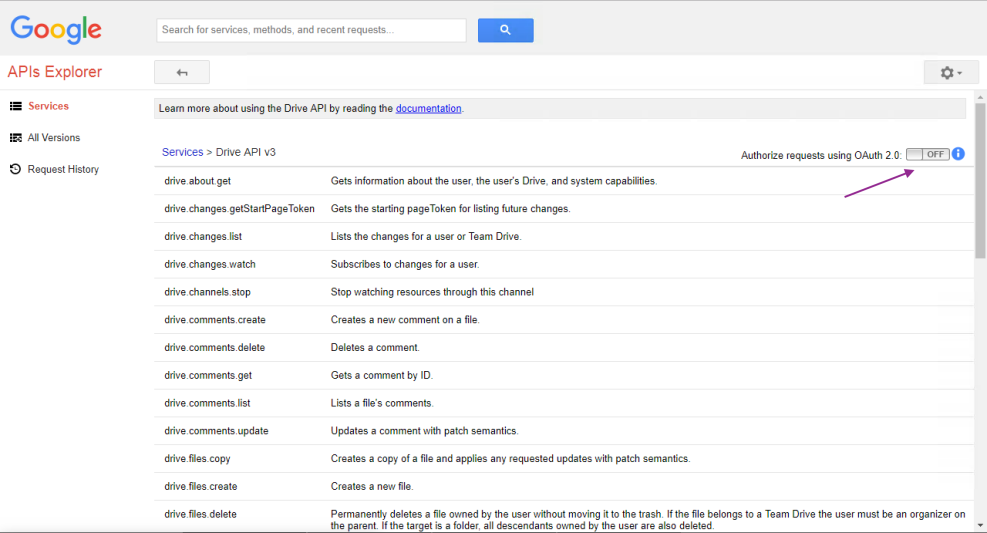Image resolution: width=987 pixels, height=533 pixels.
Task: Click the scrollbar up arrow
Action: coord(980,98)
